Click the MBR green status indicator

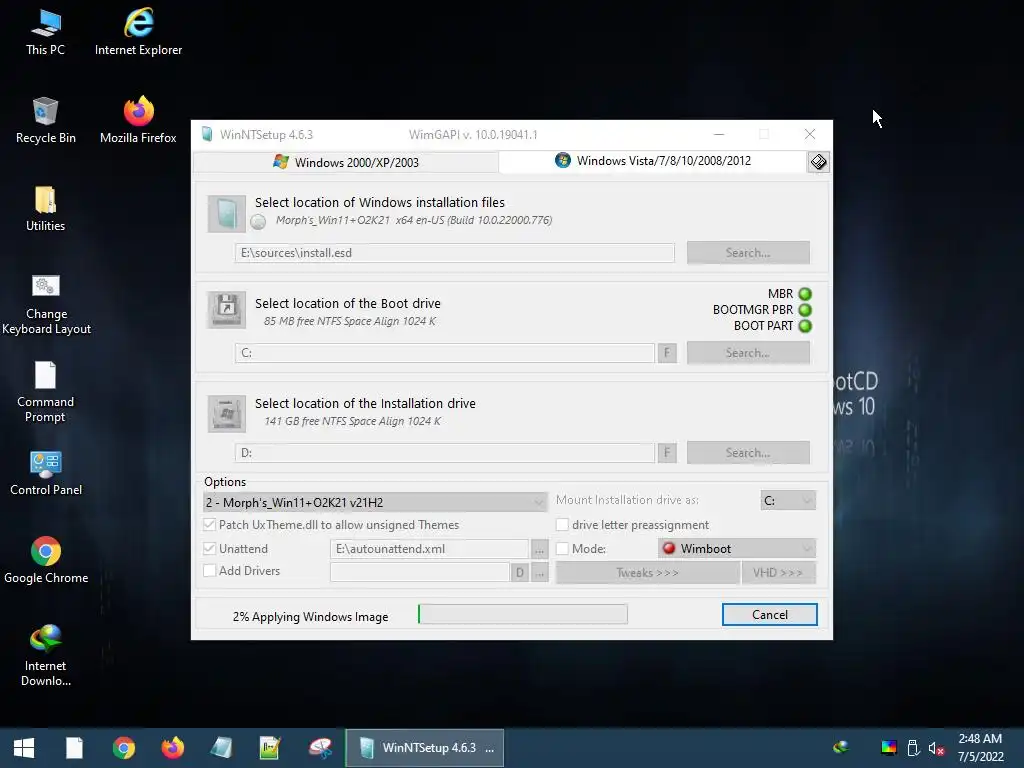(x=805, y=294)
